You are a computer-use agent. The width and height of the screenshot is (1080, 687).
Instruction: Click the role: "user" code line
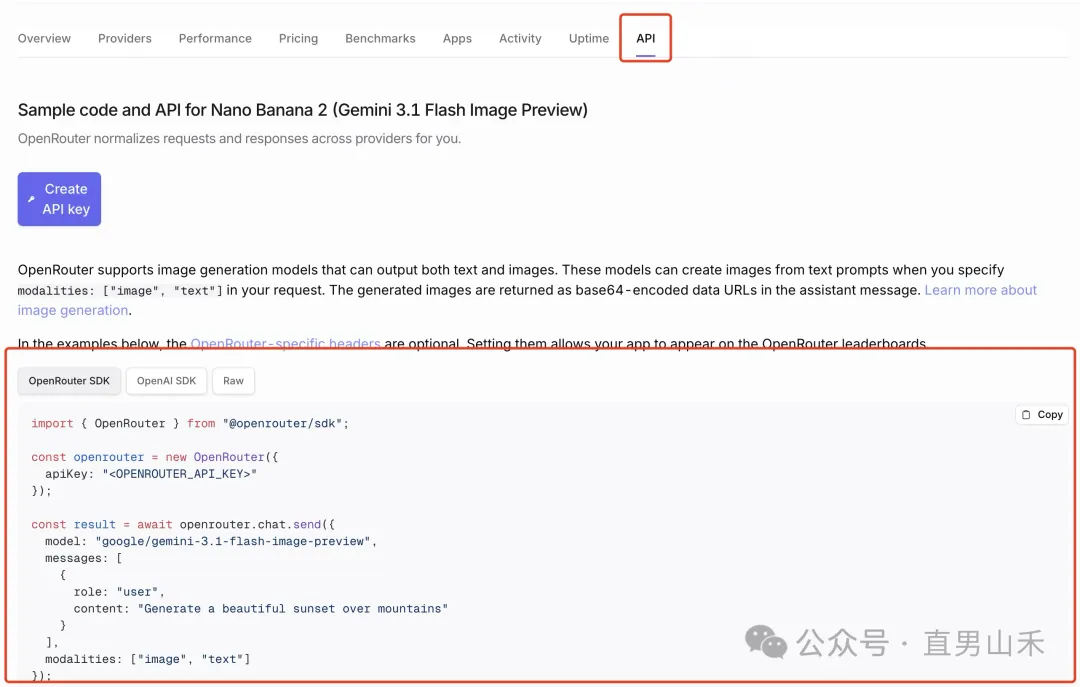click(119, 592)
